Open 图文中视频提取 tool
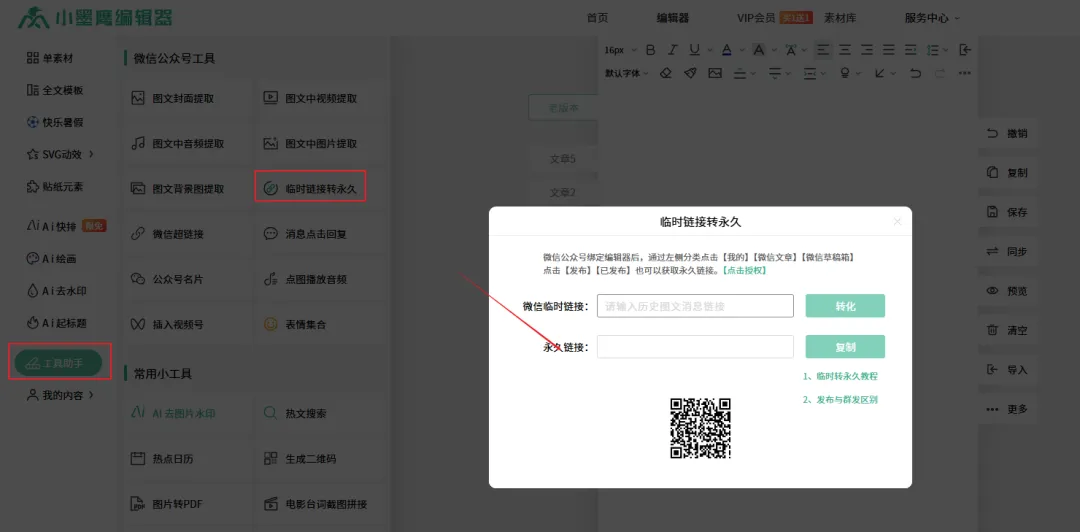This screenshot has height=532, width=1080. tap(311, 99)
